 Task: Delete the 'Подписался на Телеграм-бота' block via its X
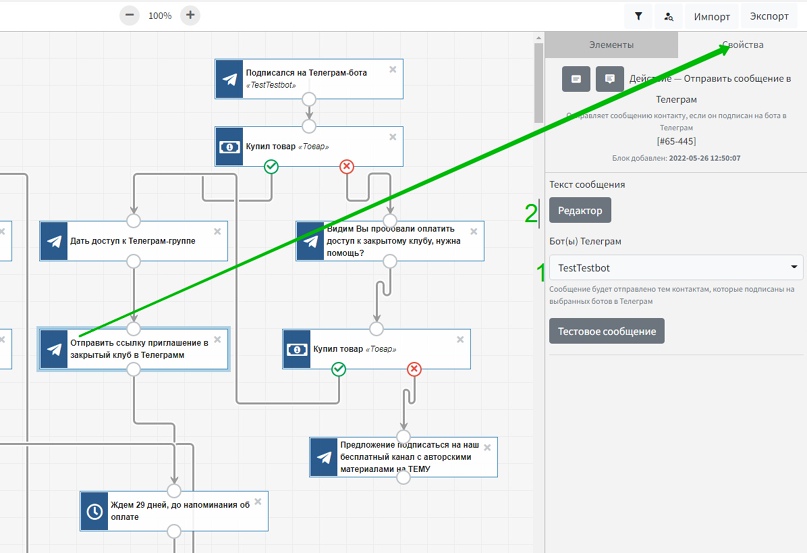click(x=392, y=69)
